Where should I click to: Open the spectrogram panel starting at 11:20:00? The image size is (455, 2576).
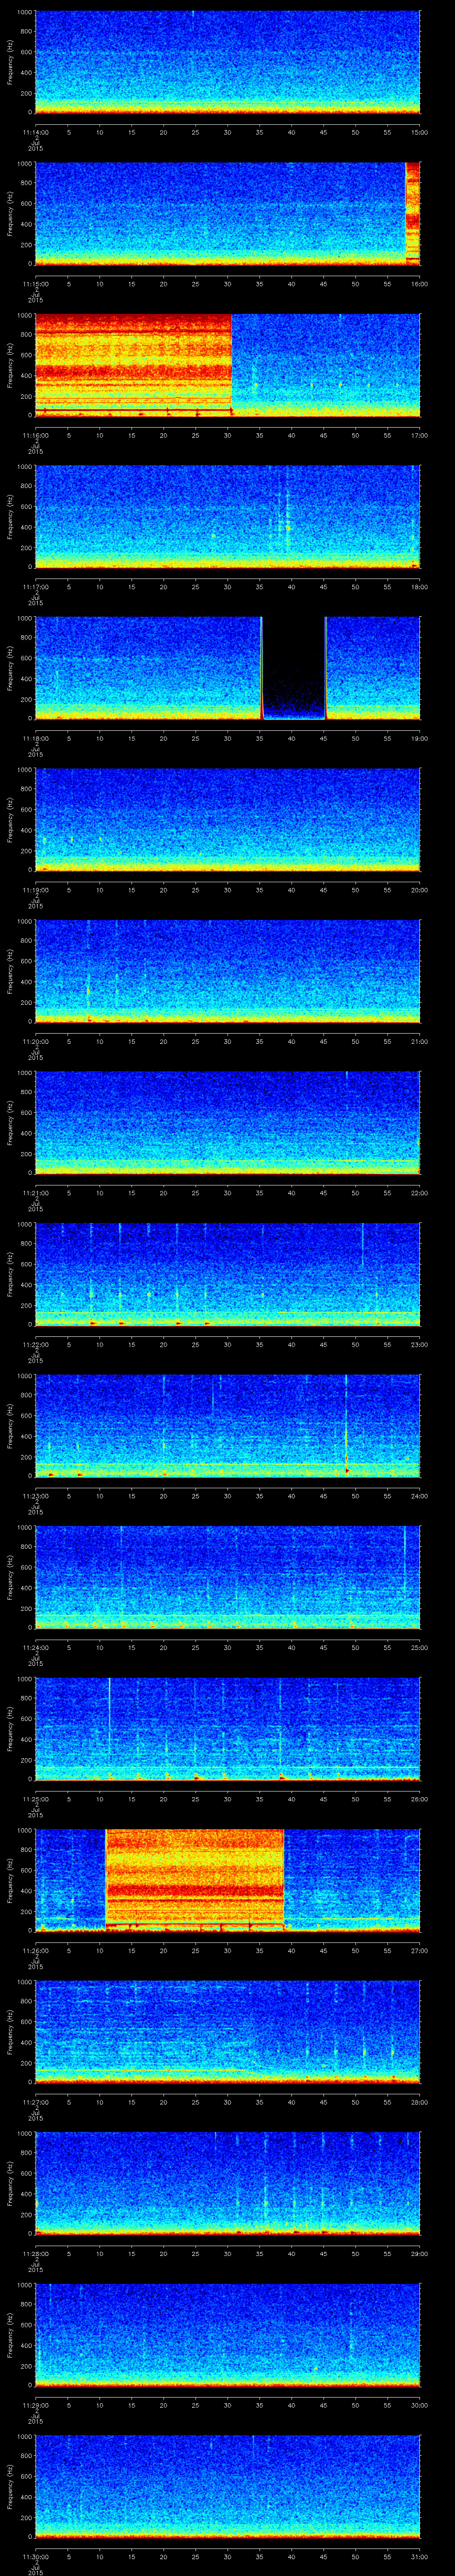(227, 971)
